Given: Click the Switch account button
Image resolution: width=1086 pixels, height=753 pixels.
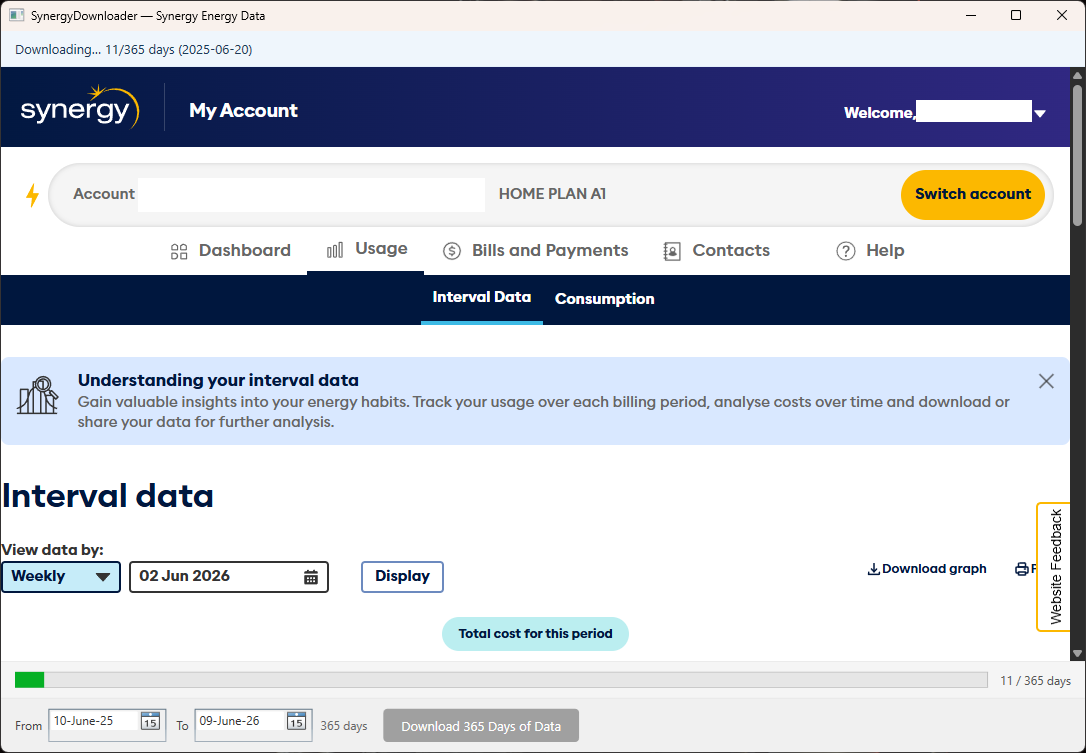Looking at the screenshot, I should click(x=972, y=195).
